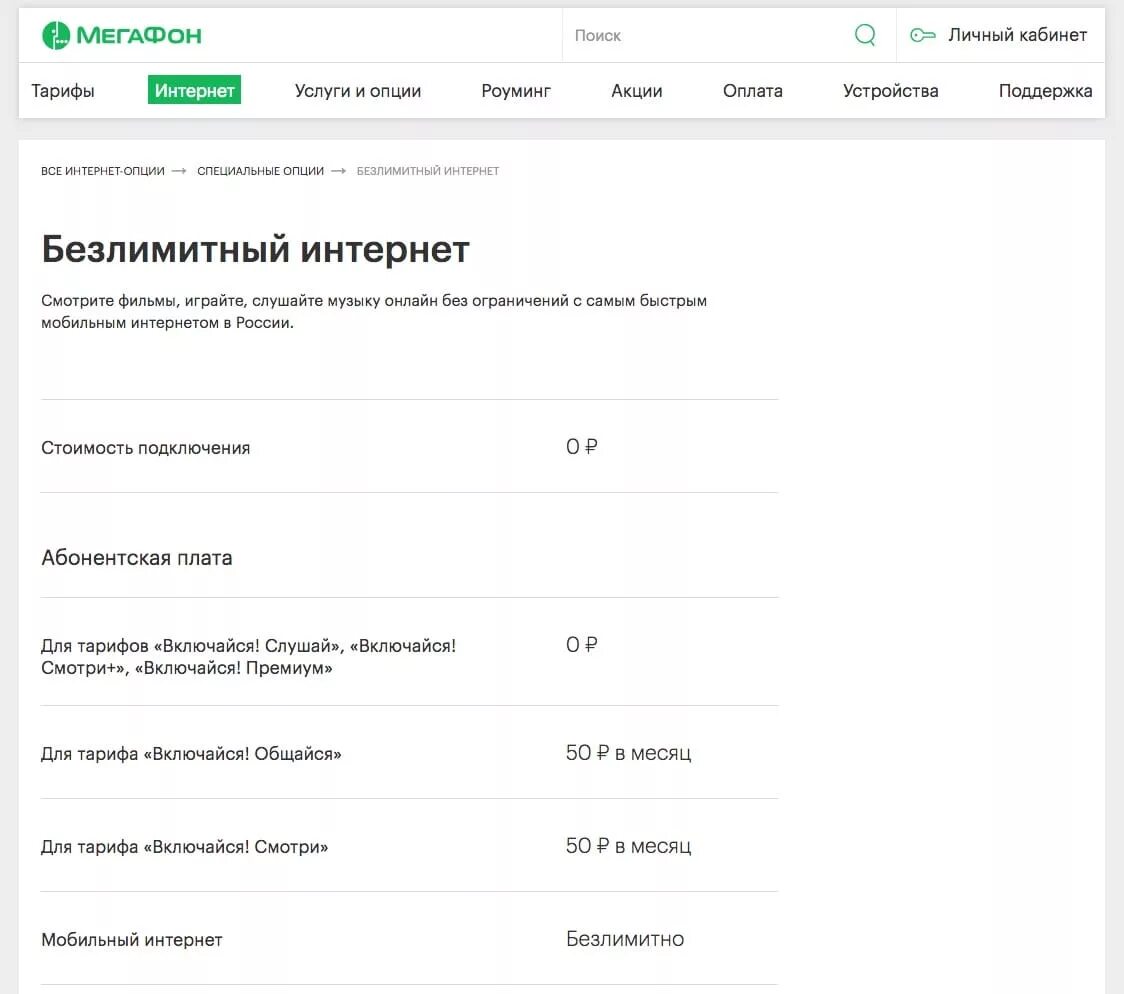1124x994 pixels.
Task: Open the Поддержка menu item
Action: click(x=1045, y=91)
